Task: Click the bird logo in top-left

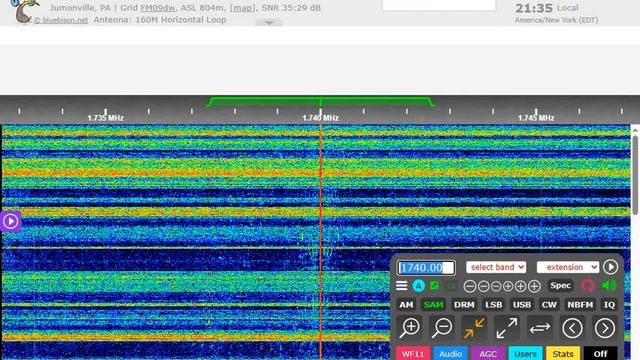Action: [24, 11]
